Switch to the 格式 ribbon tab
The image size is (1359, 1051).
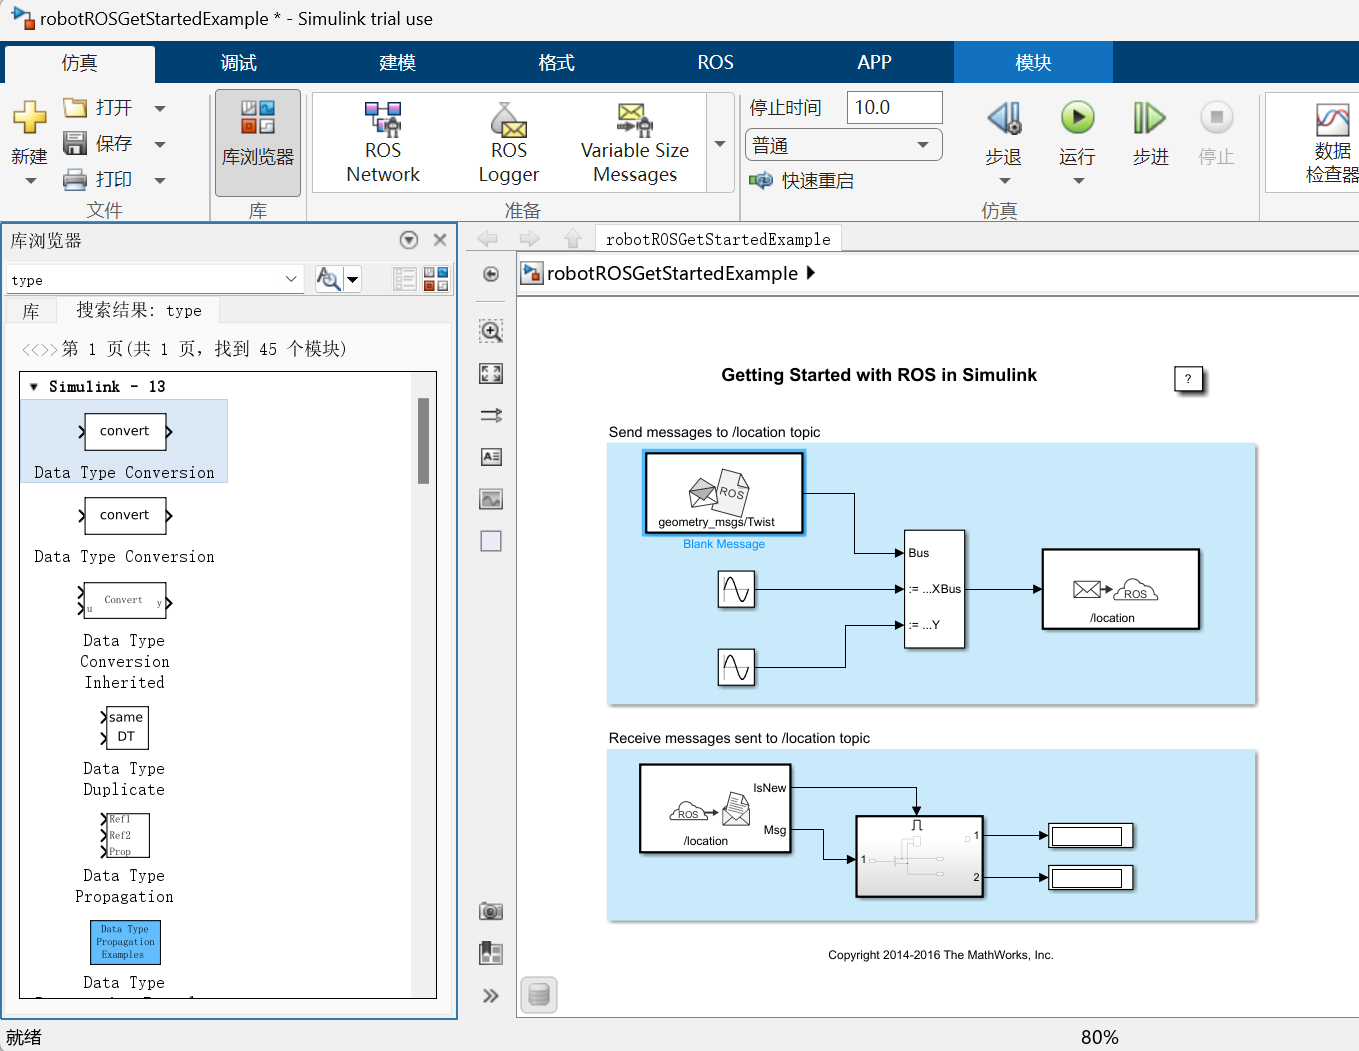(x=556, y=63)
